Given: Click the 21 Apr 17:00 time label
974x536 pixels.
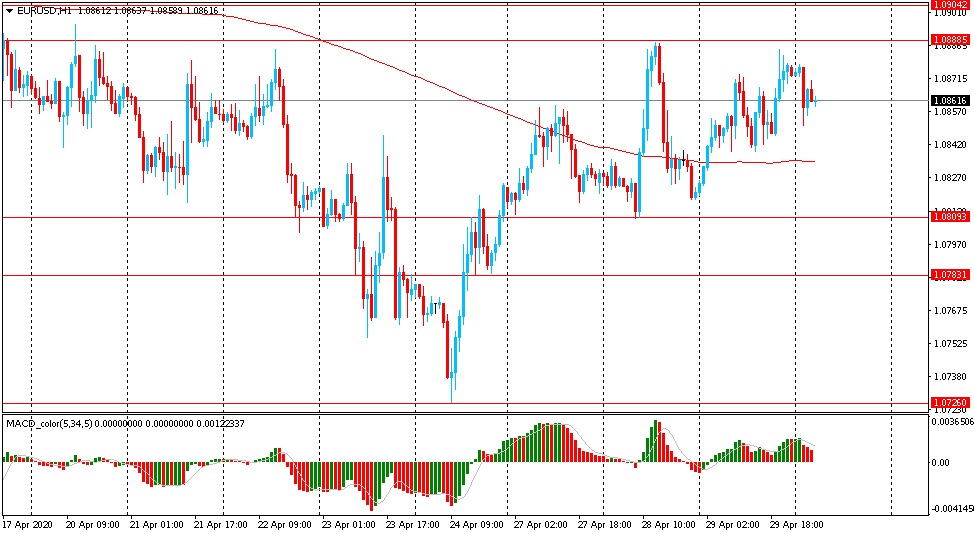Looking at the screenshot, I should click(221, 525).
